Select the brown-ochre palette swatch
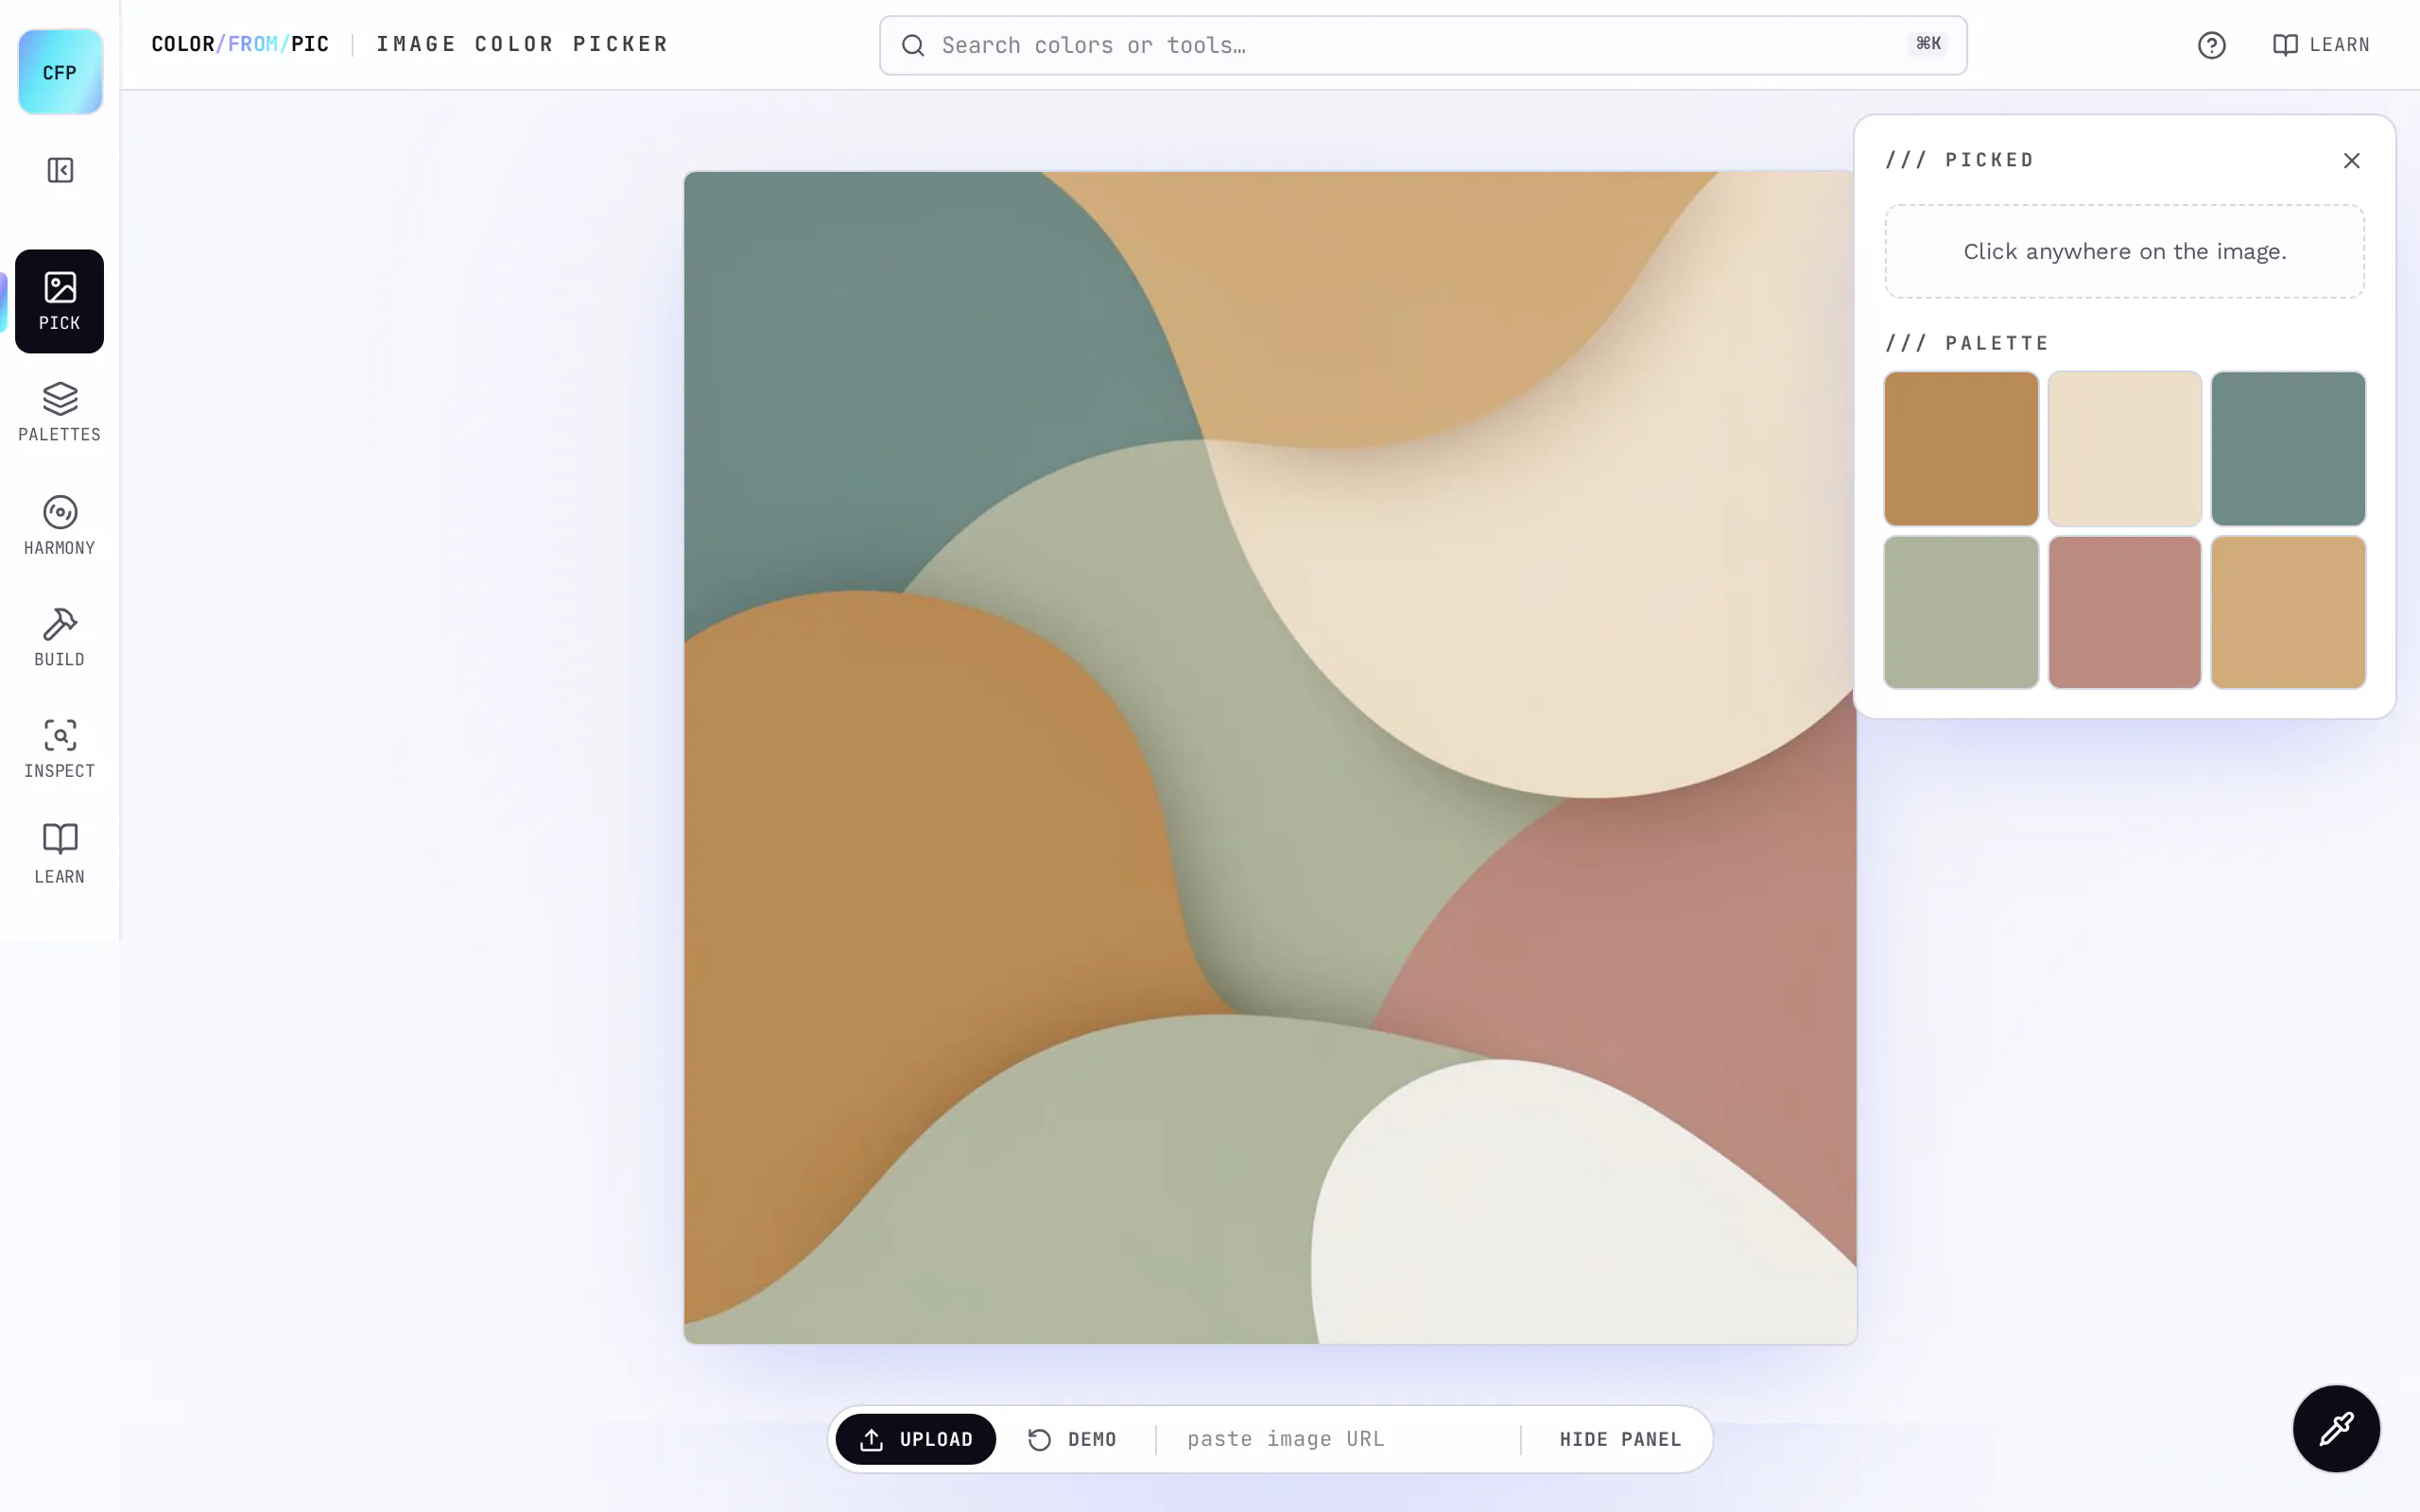This screenshot has width=2420, height=1512. tap(1960, 448)
